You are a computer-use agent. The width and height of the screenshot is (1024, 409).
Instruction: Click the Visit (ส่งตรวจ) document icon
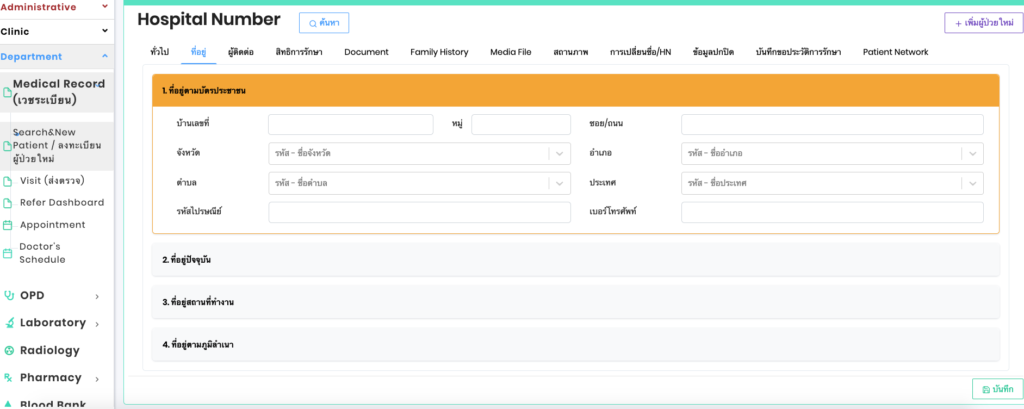(x=9, y=181)
